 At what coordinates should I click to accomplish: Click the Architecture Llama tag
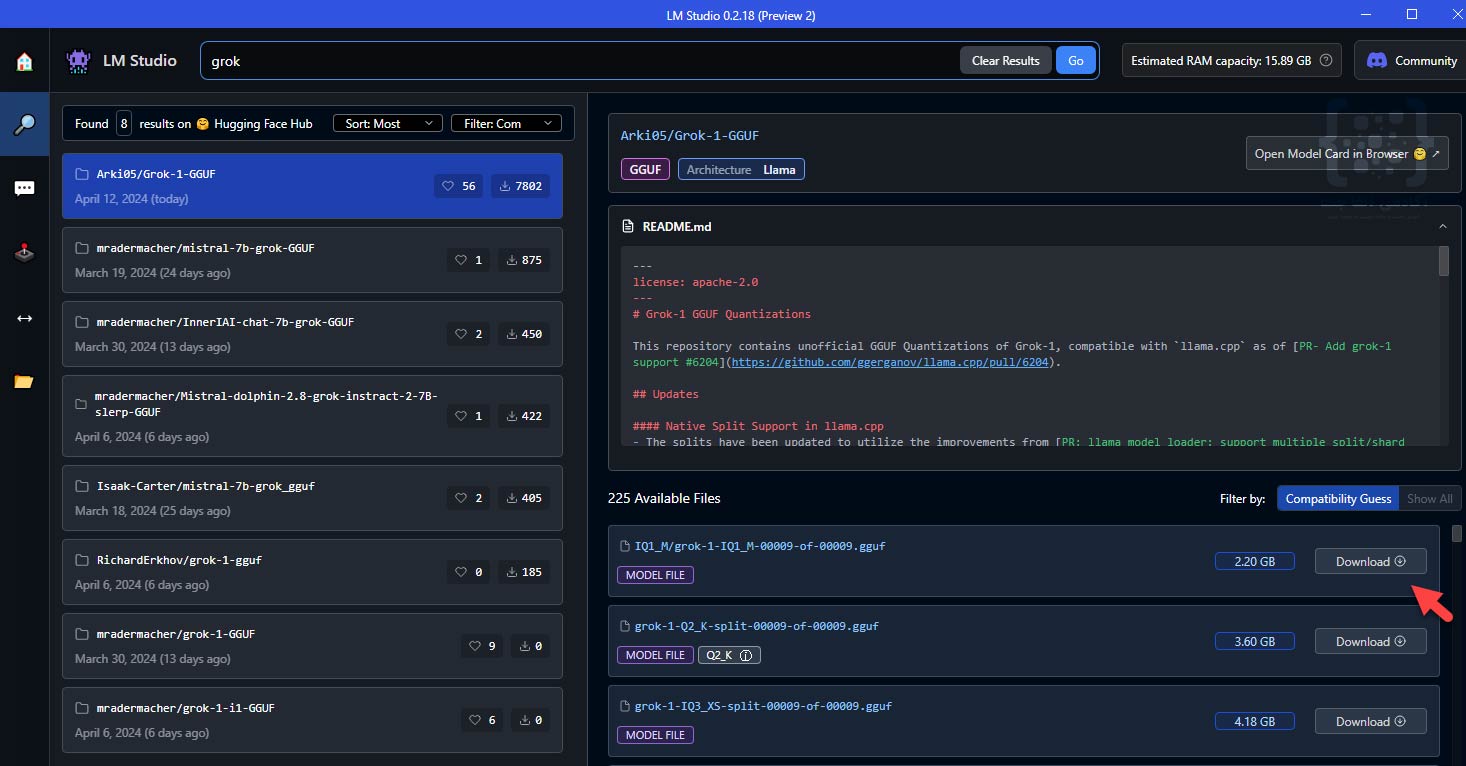click(741, 170)
